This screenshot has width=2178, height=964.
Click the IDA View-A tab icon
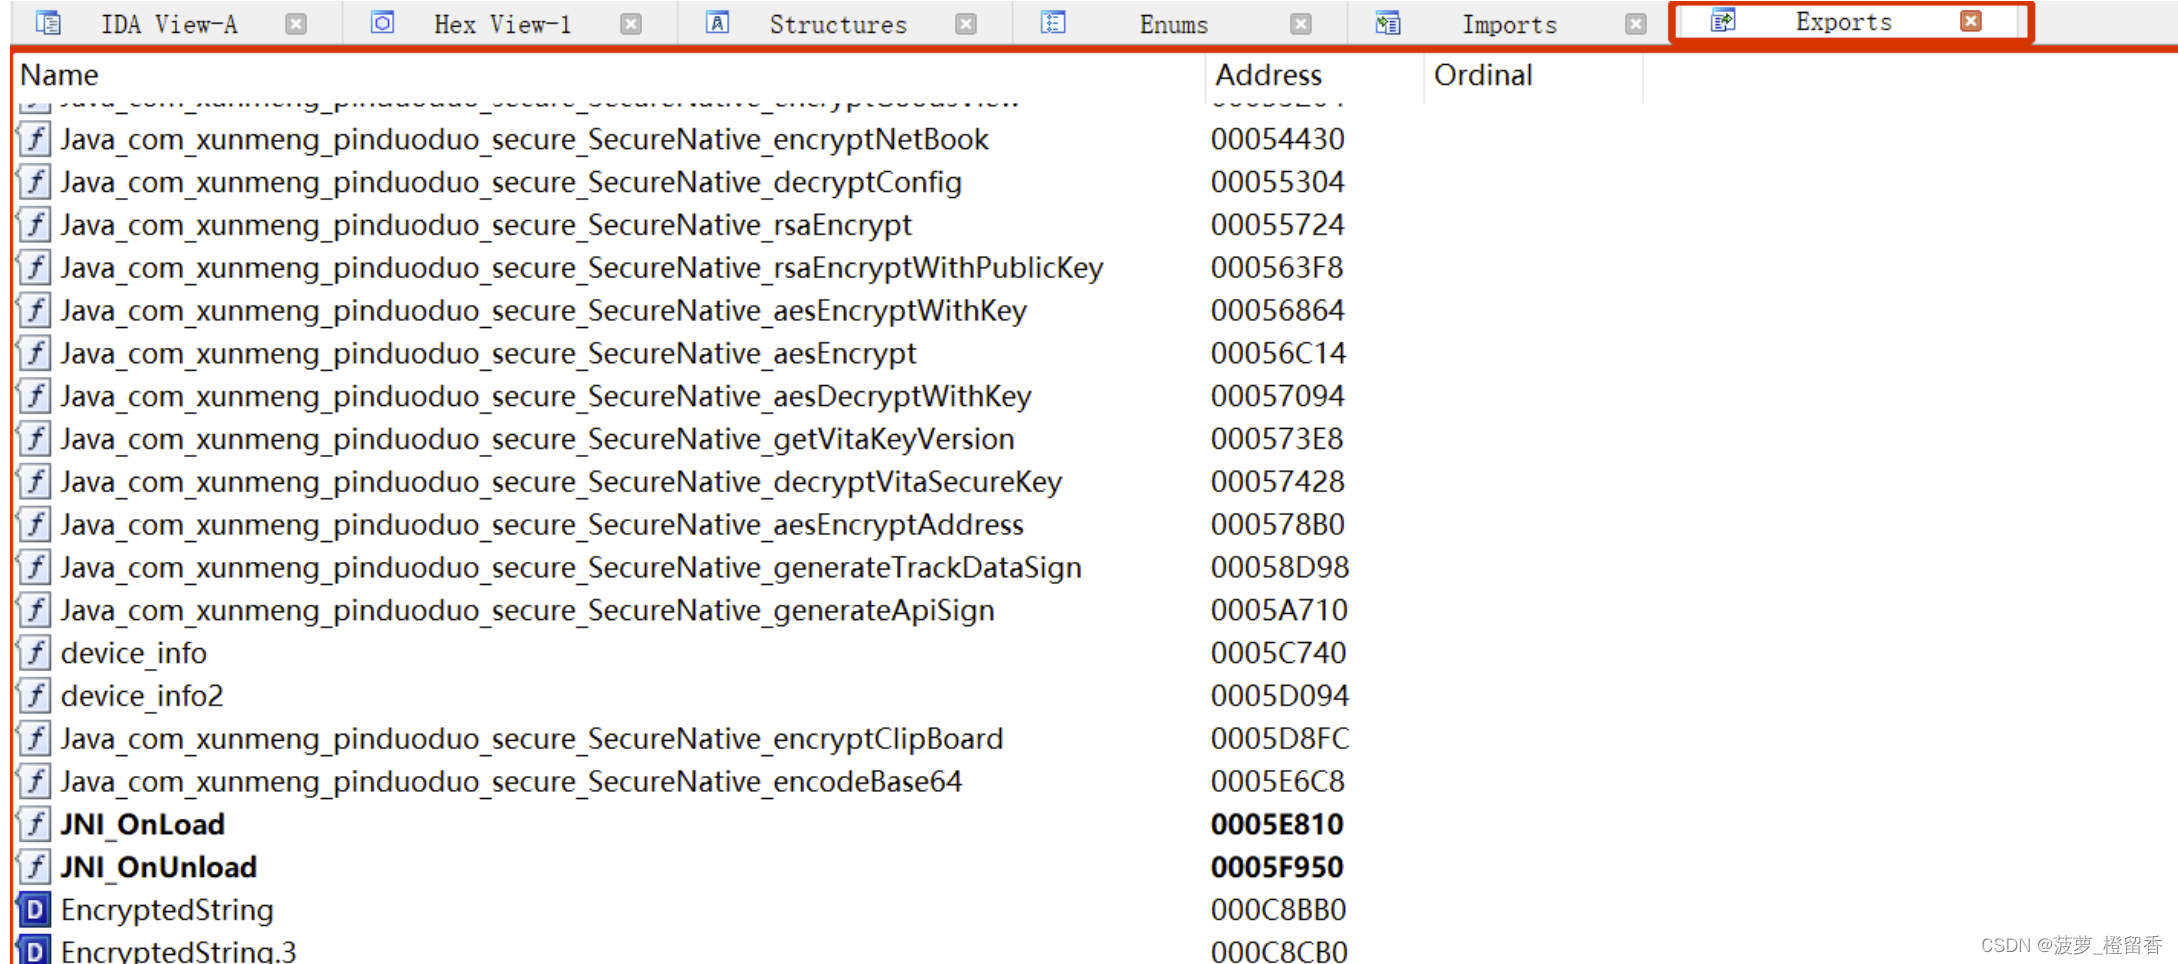coord(48,22)
